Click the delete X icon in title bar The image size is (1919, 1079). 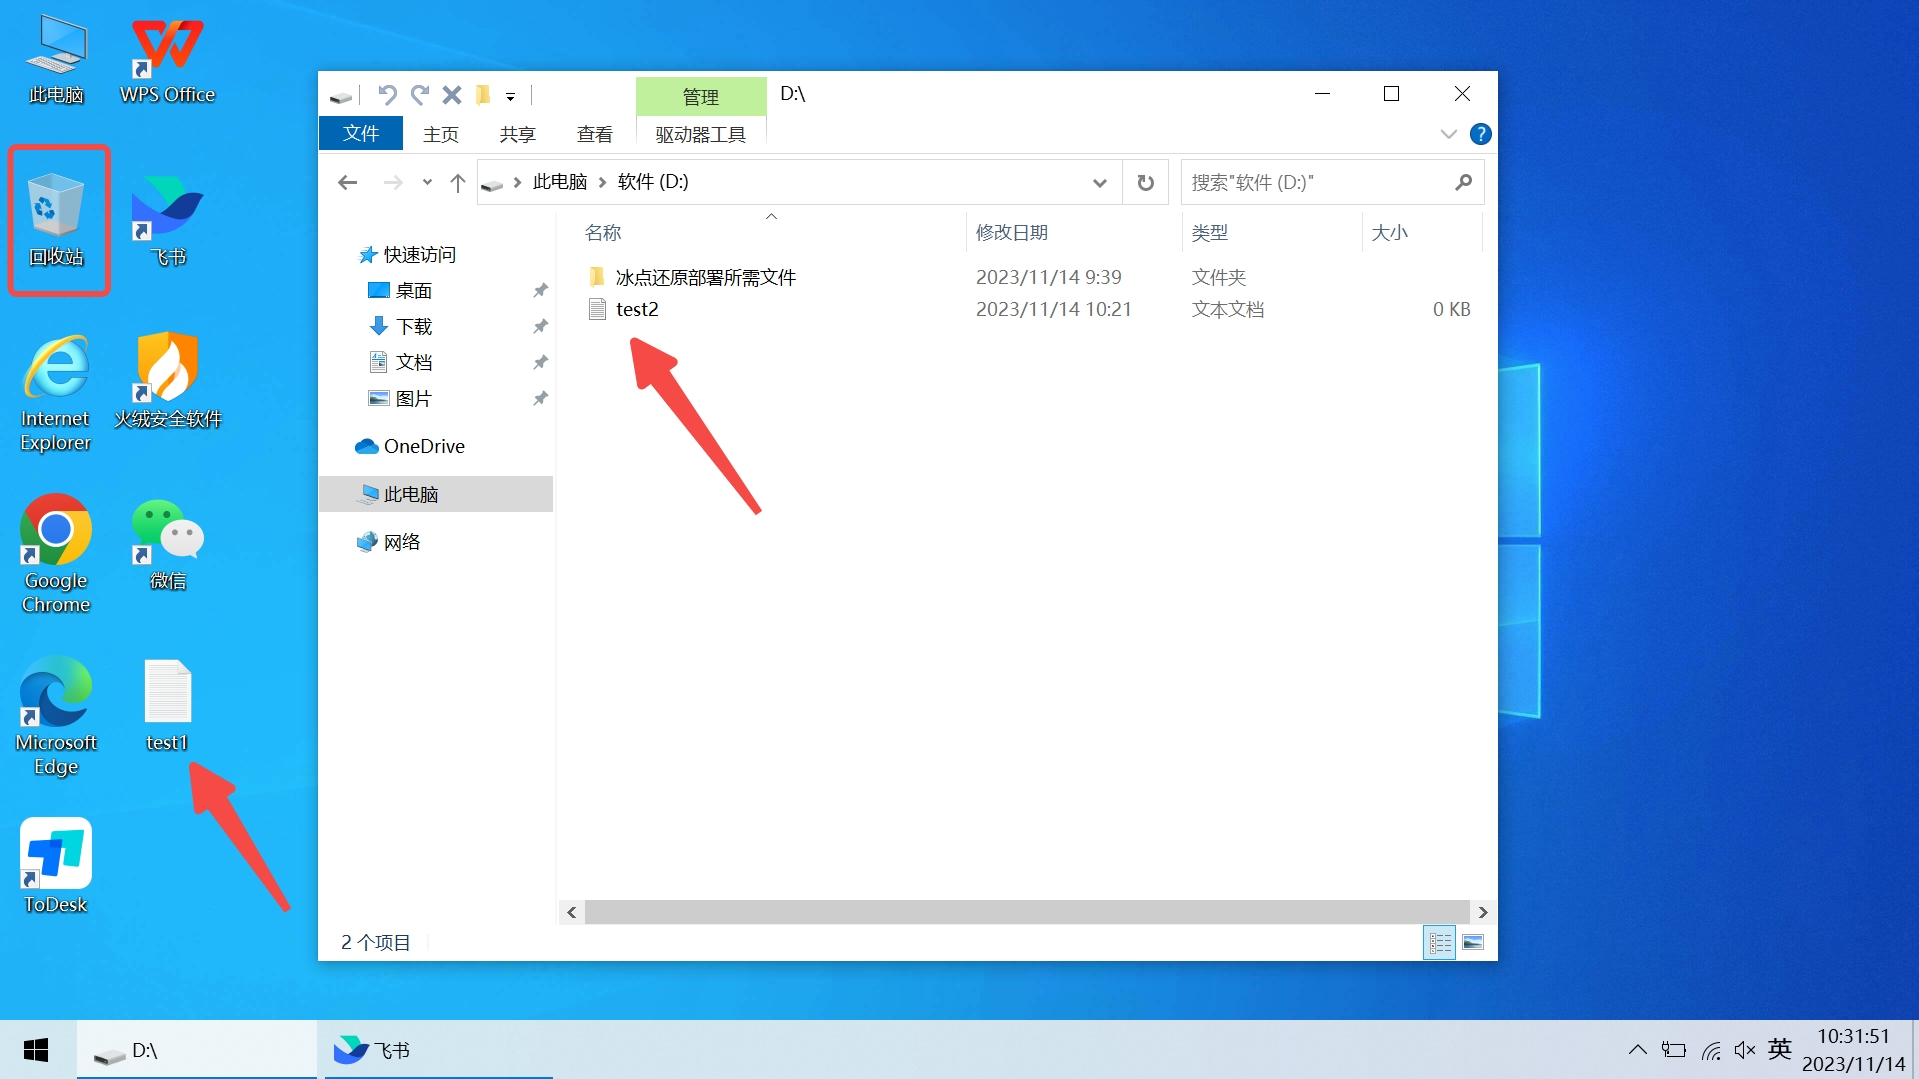pyautogui.click(x=452, y=95)
